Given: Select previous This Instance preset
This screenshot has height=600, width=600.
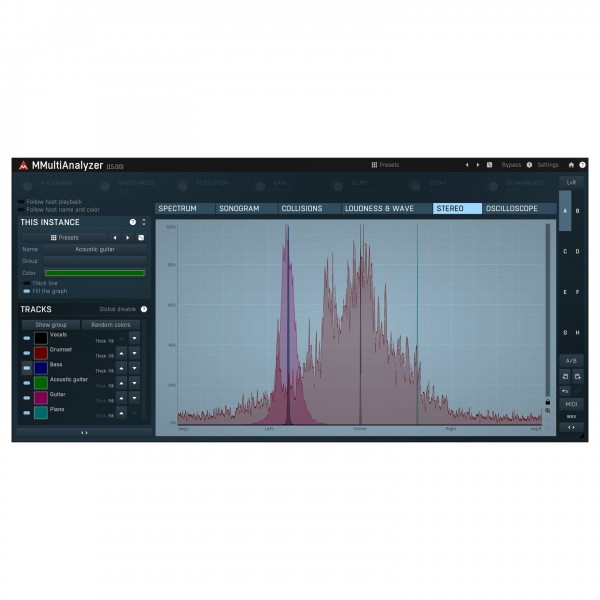Looking at the screenshot, I should [115, 238].
